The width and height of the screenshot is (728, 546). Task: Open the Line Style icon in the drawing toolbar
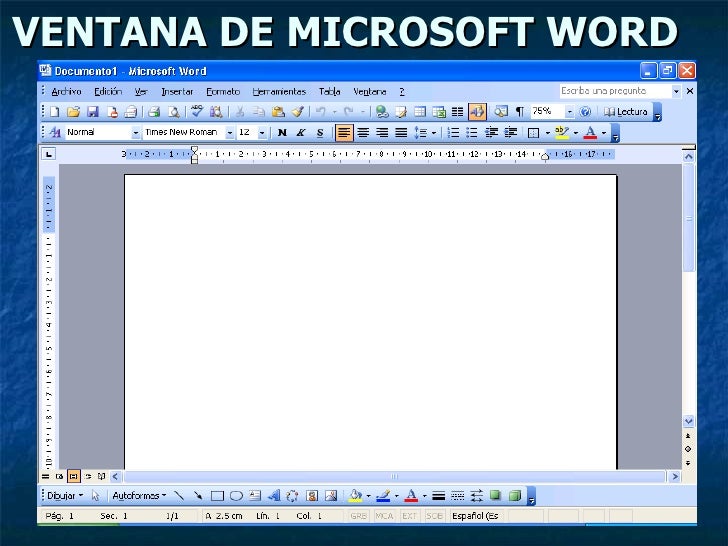439,496
